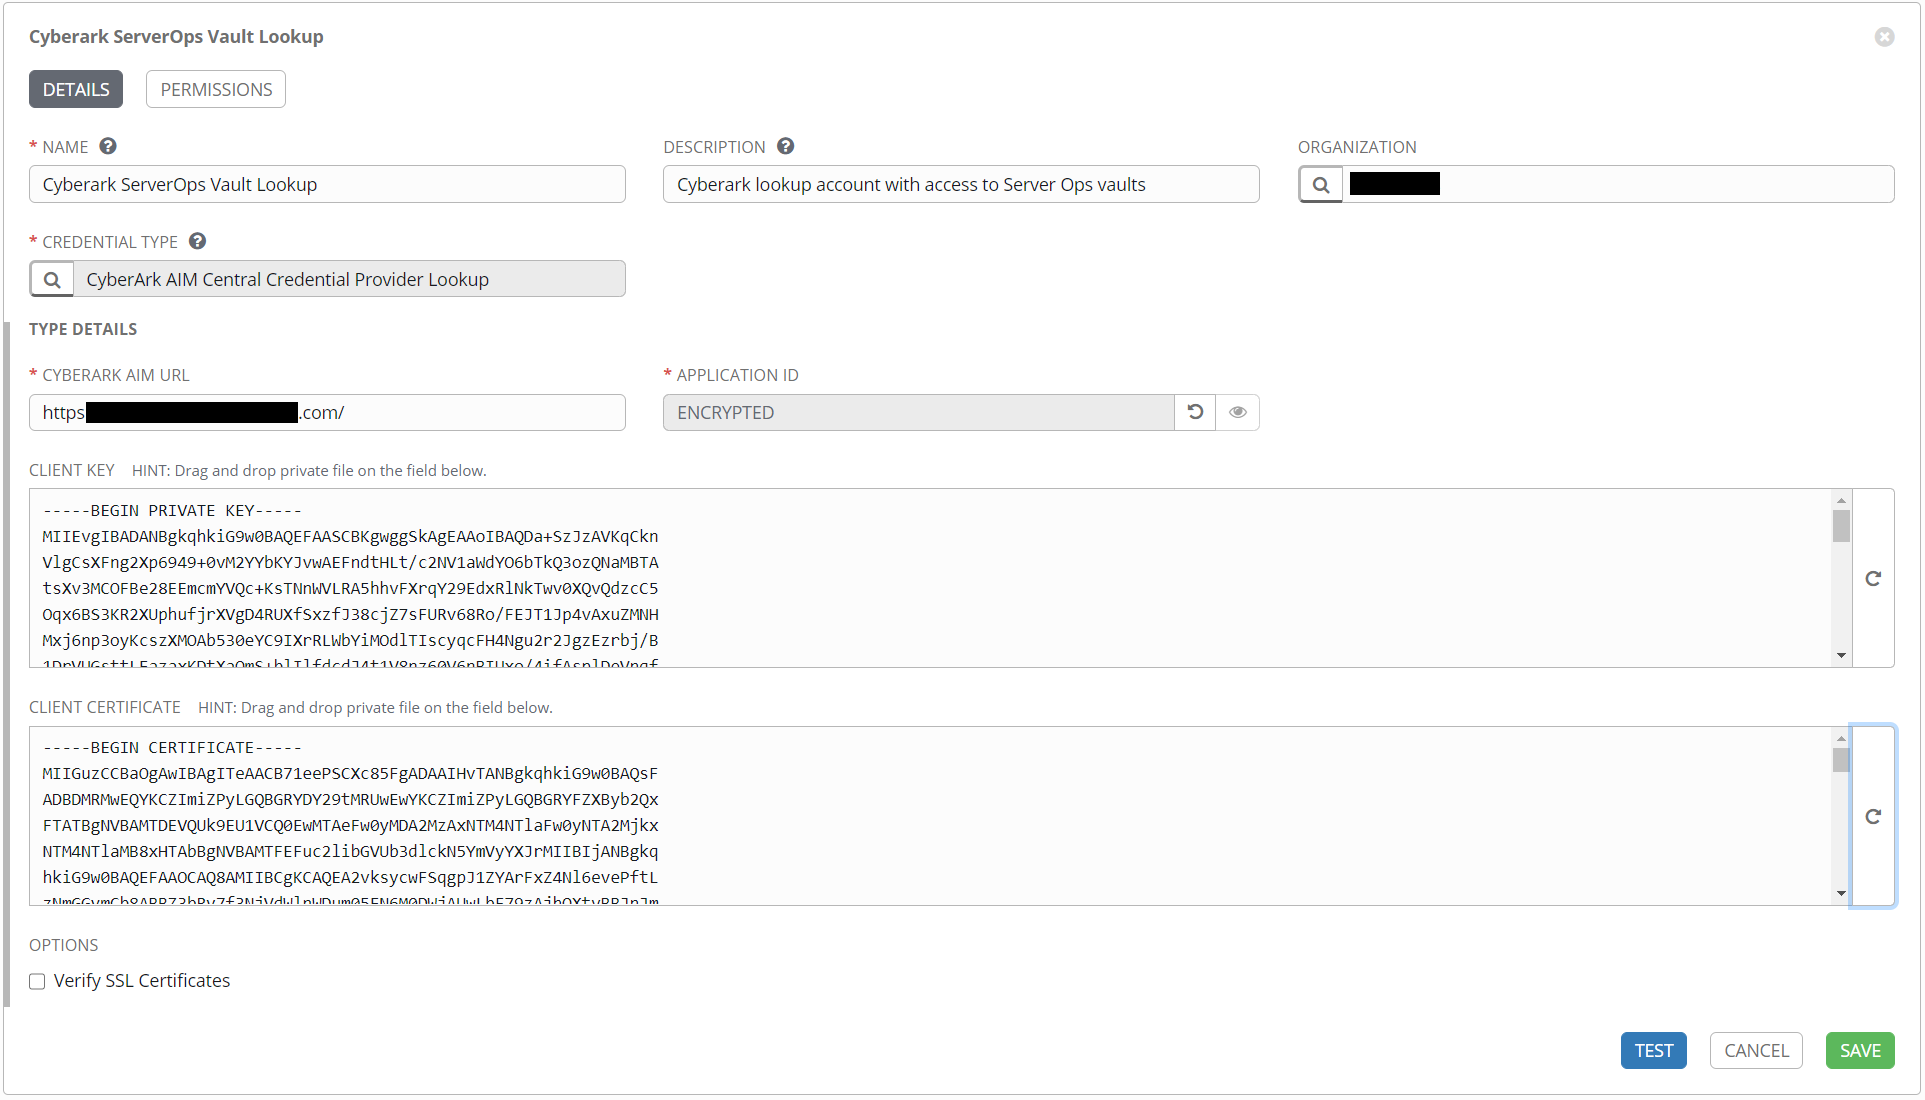Switch to the Details tab

pos(76,89)
